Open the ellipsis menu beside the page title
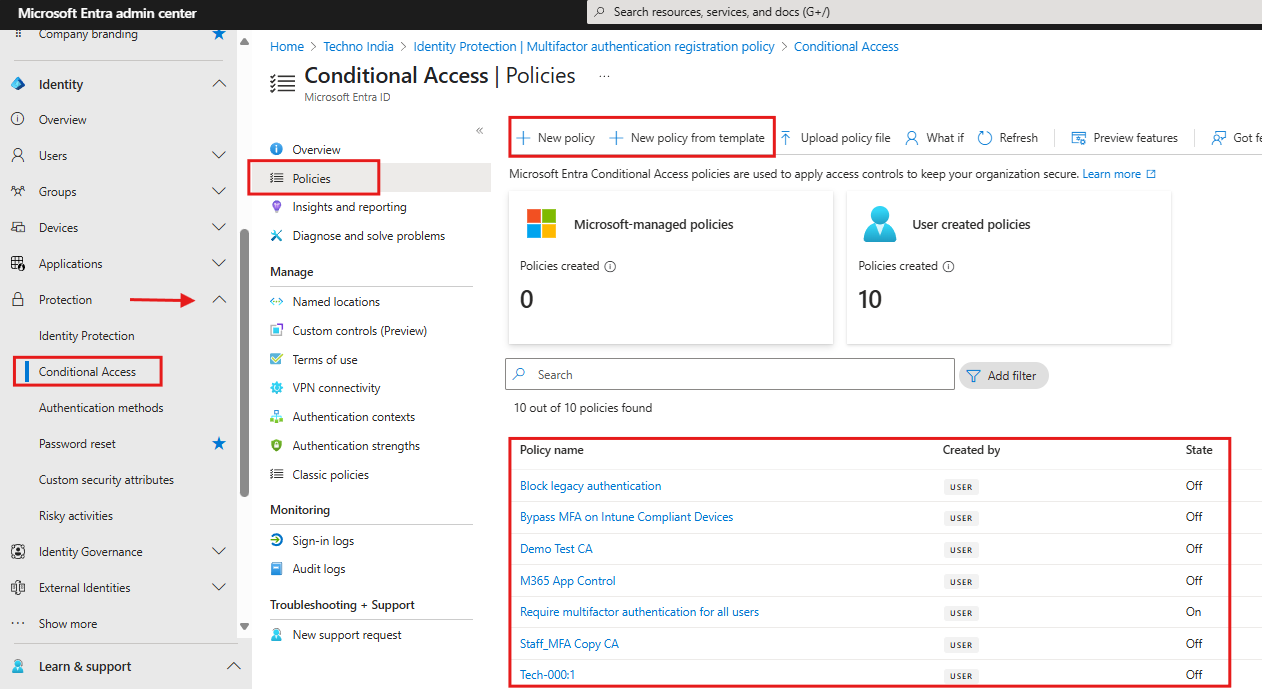Viewport: 1262px width, 689px height. pyautogui.click(x=603, y=76)
